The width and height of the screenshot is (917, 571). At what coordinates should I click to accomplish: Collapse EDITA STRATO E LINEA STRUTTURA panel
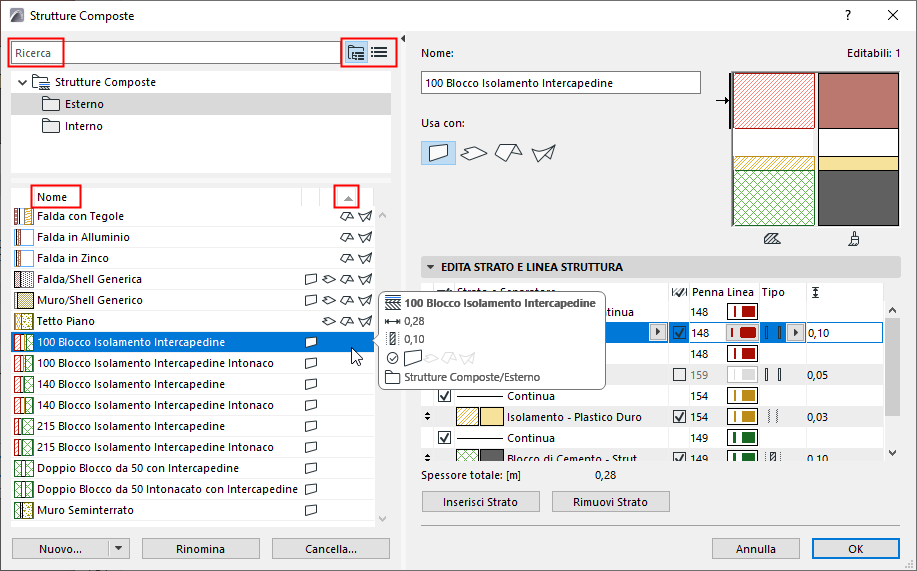coord(430,267)
